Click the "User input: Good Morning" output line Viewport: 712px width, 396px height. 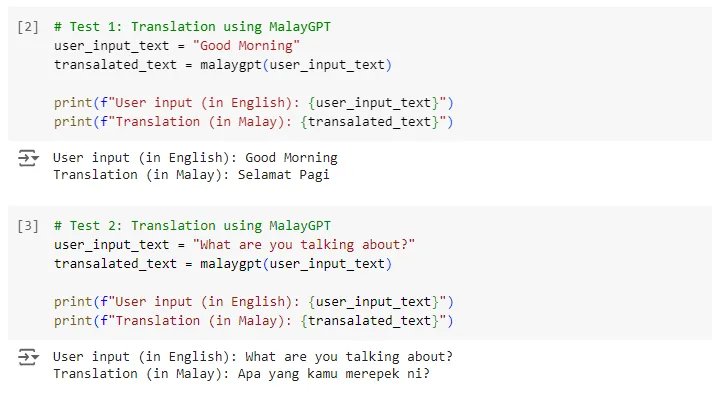click(195, 158)
